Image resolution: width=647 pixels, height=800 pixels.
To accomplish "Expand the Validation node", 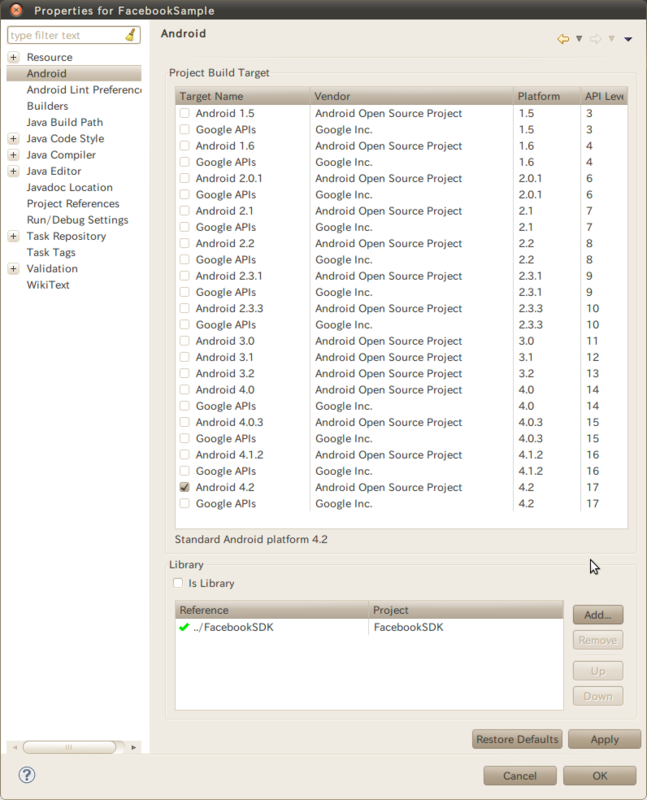I will click(14, 268).
